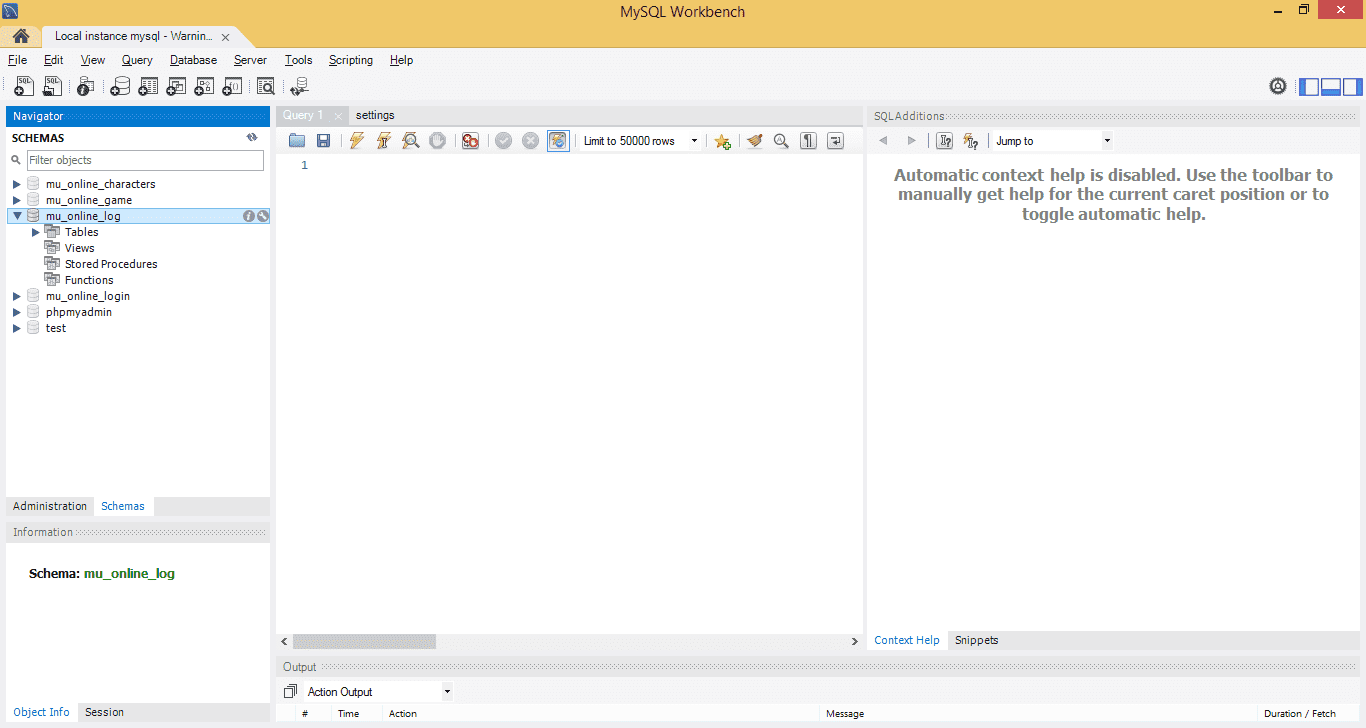The image size is (1366, 728).
Task: Click the wrench icon on mu_online_log
Action: pos(263,216)
